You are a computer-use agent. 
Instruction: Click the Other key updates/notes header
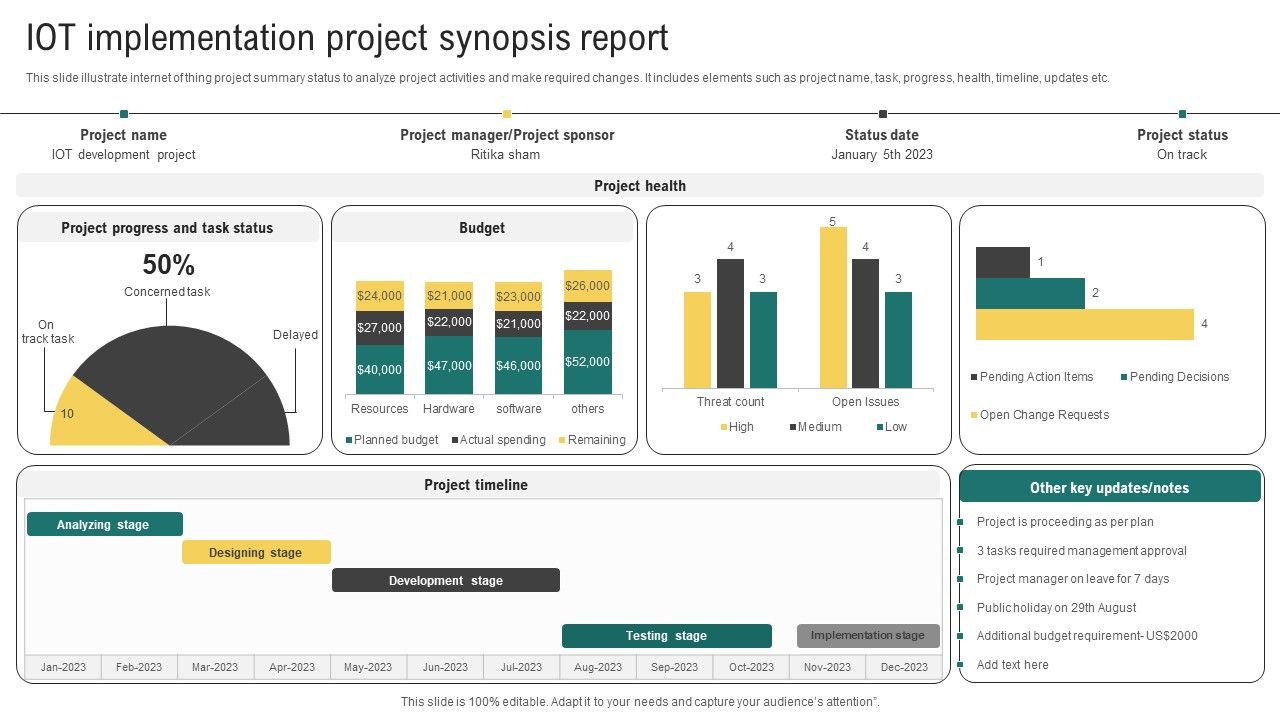1110,487
